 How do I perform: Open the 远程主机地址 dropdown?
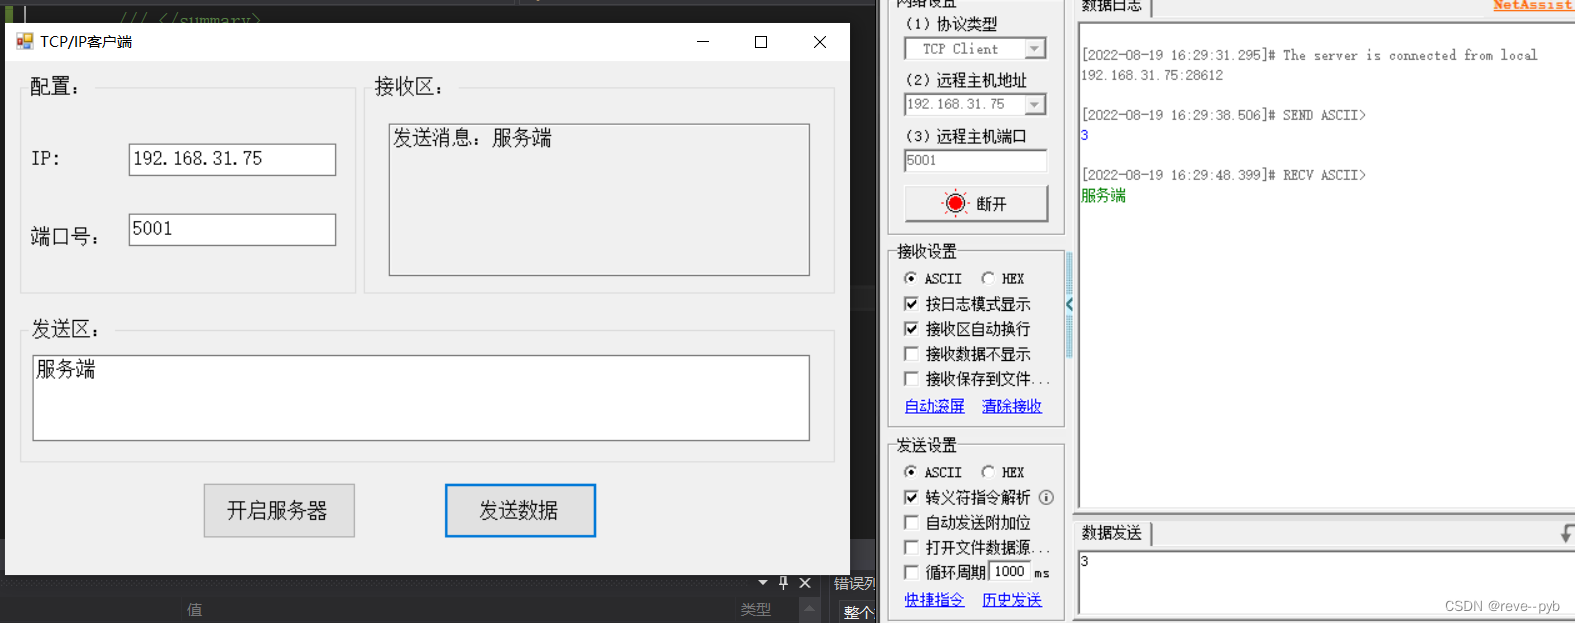tap(1036, 105)
